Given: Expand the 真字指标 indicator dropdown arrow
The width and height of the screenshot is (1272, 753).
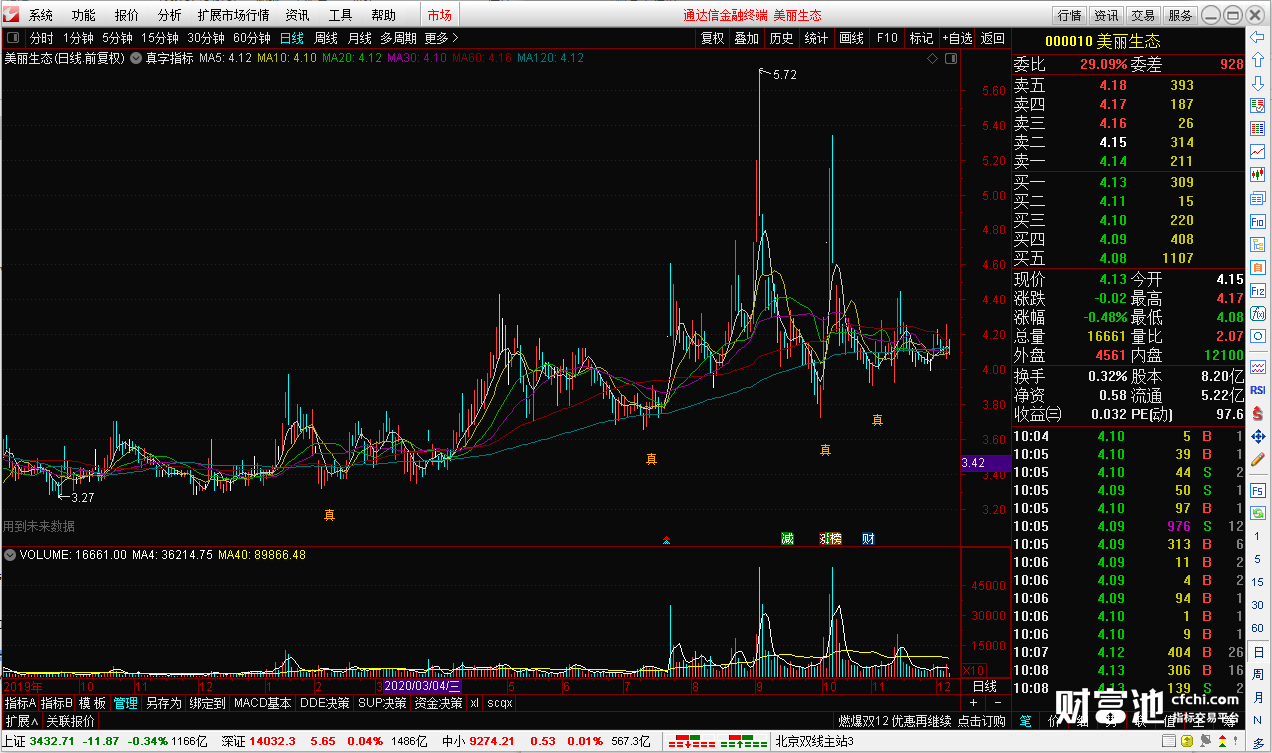Looking at the screenshot, I should click(x=135, y=58).
